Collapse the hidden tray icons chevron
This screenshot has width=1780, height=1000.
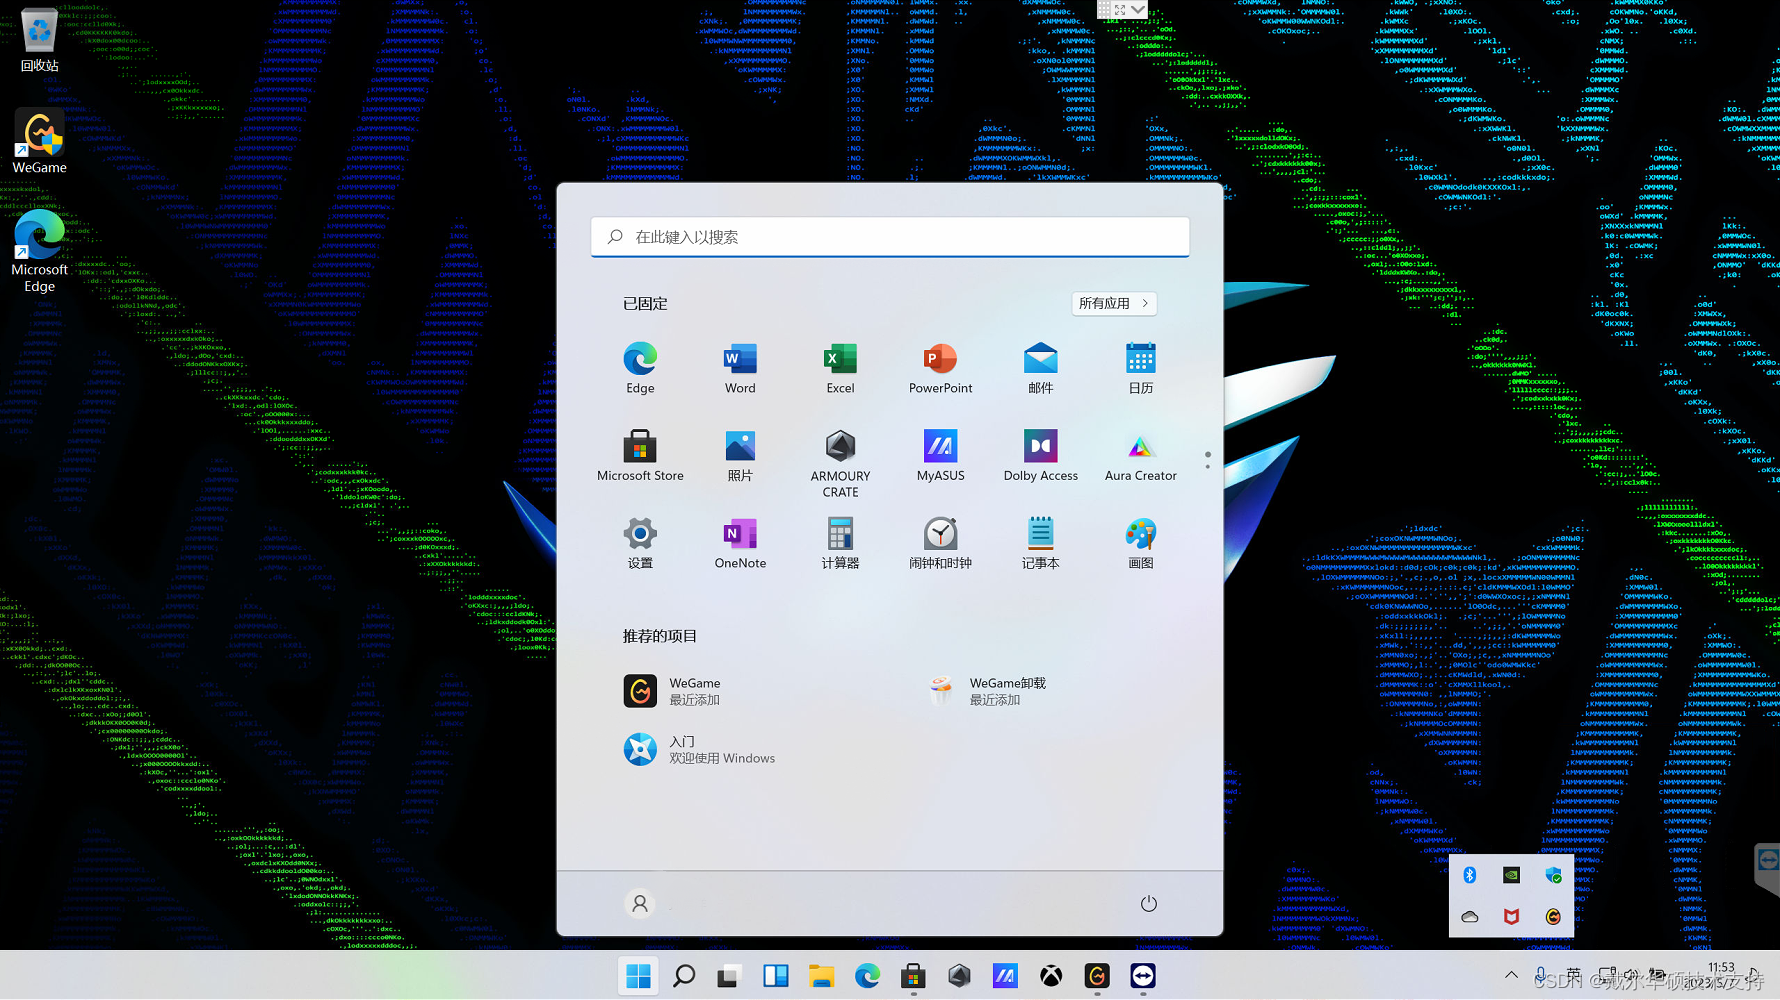[x=1511, y=975]
